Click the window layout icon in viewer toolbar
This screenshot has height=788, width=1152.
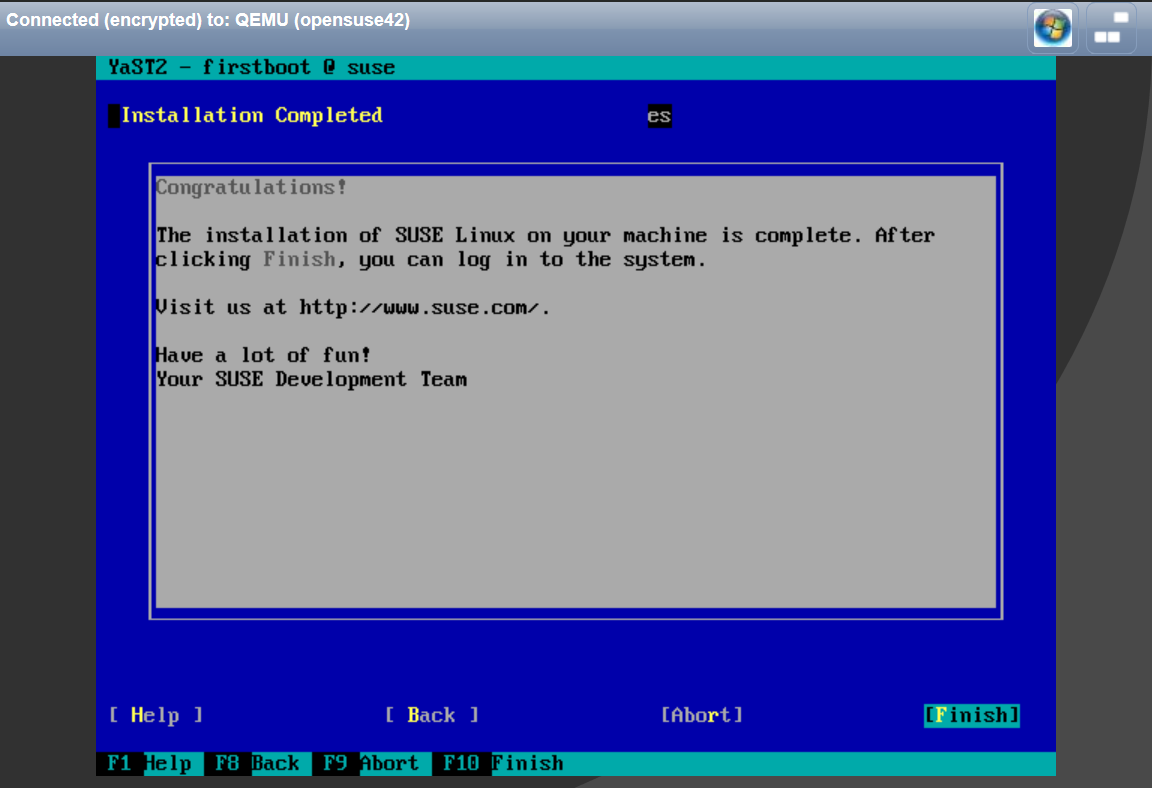[1111, 28]
